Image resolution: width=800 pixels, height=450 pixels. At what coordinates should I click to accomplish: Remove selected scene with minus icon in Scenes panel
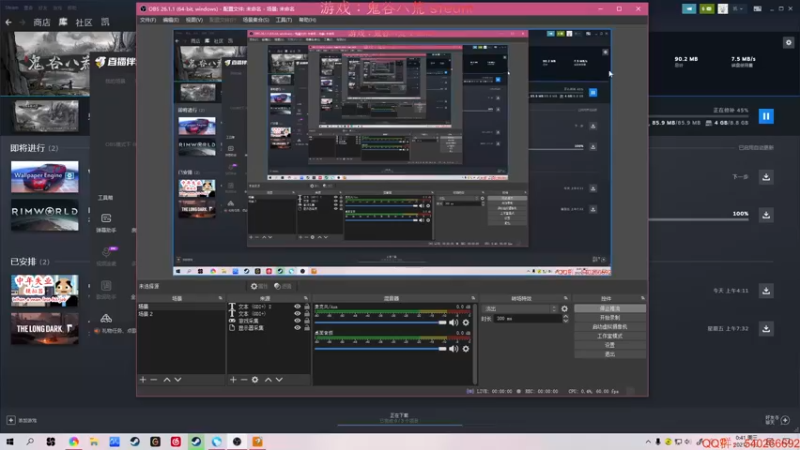[x=154, y=380]
